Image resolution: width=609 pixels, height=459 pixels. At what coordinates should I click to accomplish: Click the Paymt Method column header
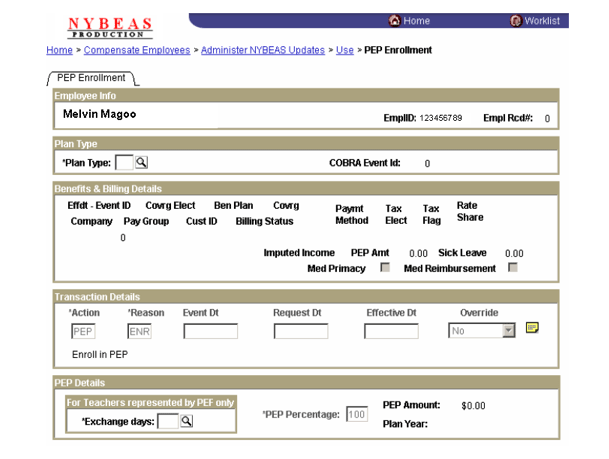[x=352, y=214]
